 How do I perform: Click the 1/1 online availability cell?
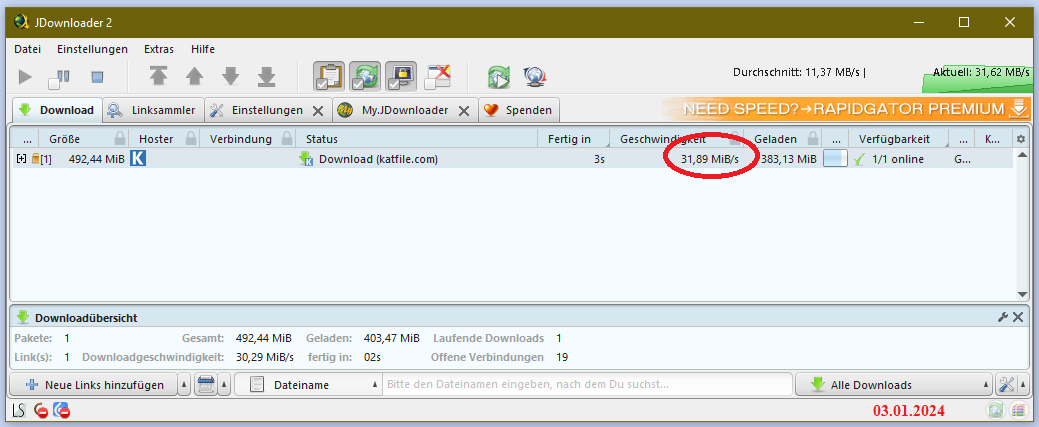[x=897, y=159]
